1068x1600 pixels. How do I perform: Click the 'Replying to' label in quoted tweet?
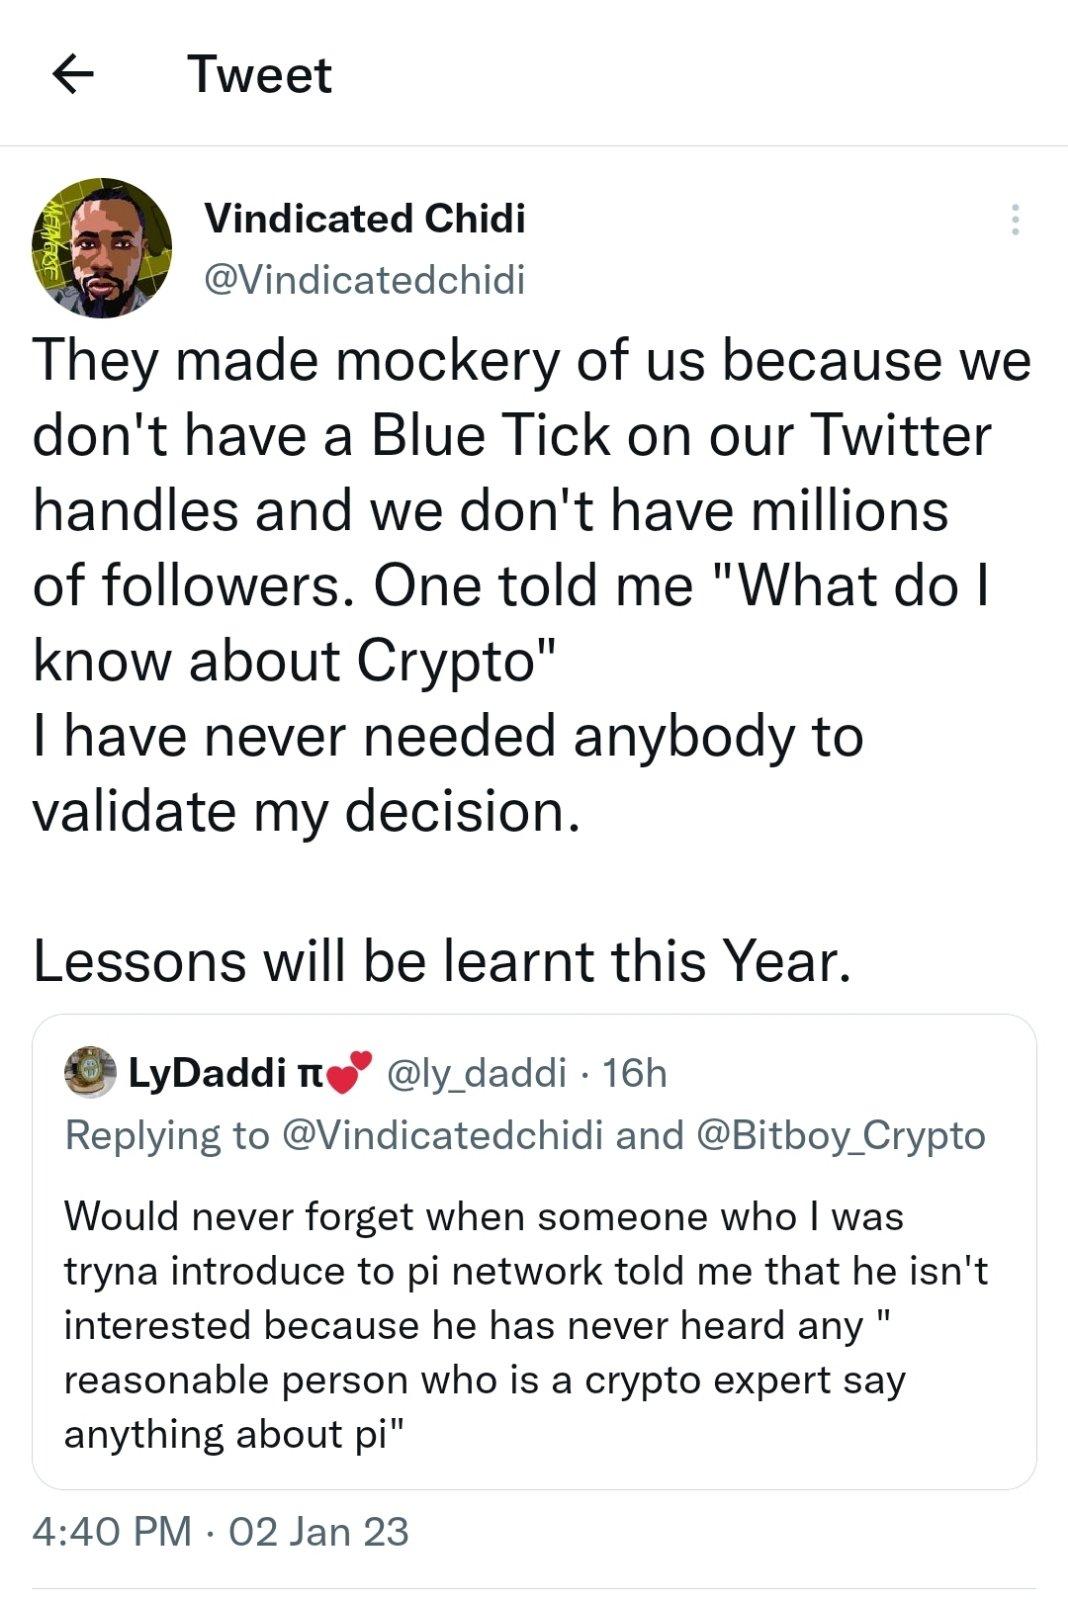tap(166, 1136)
